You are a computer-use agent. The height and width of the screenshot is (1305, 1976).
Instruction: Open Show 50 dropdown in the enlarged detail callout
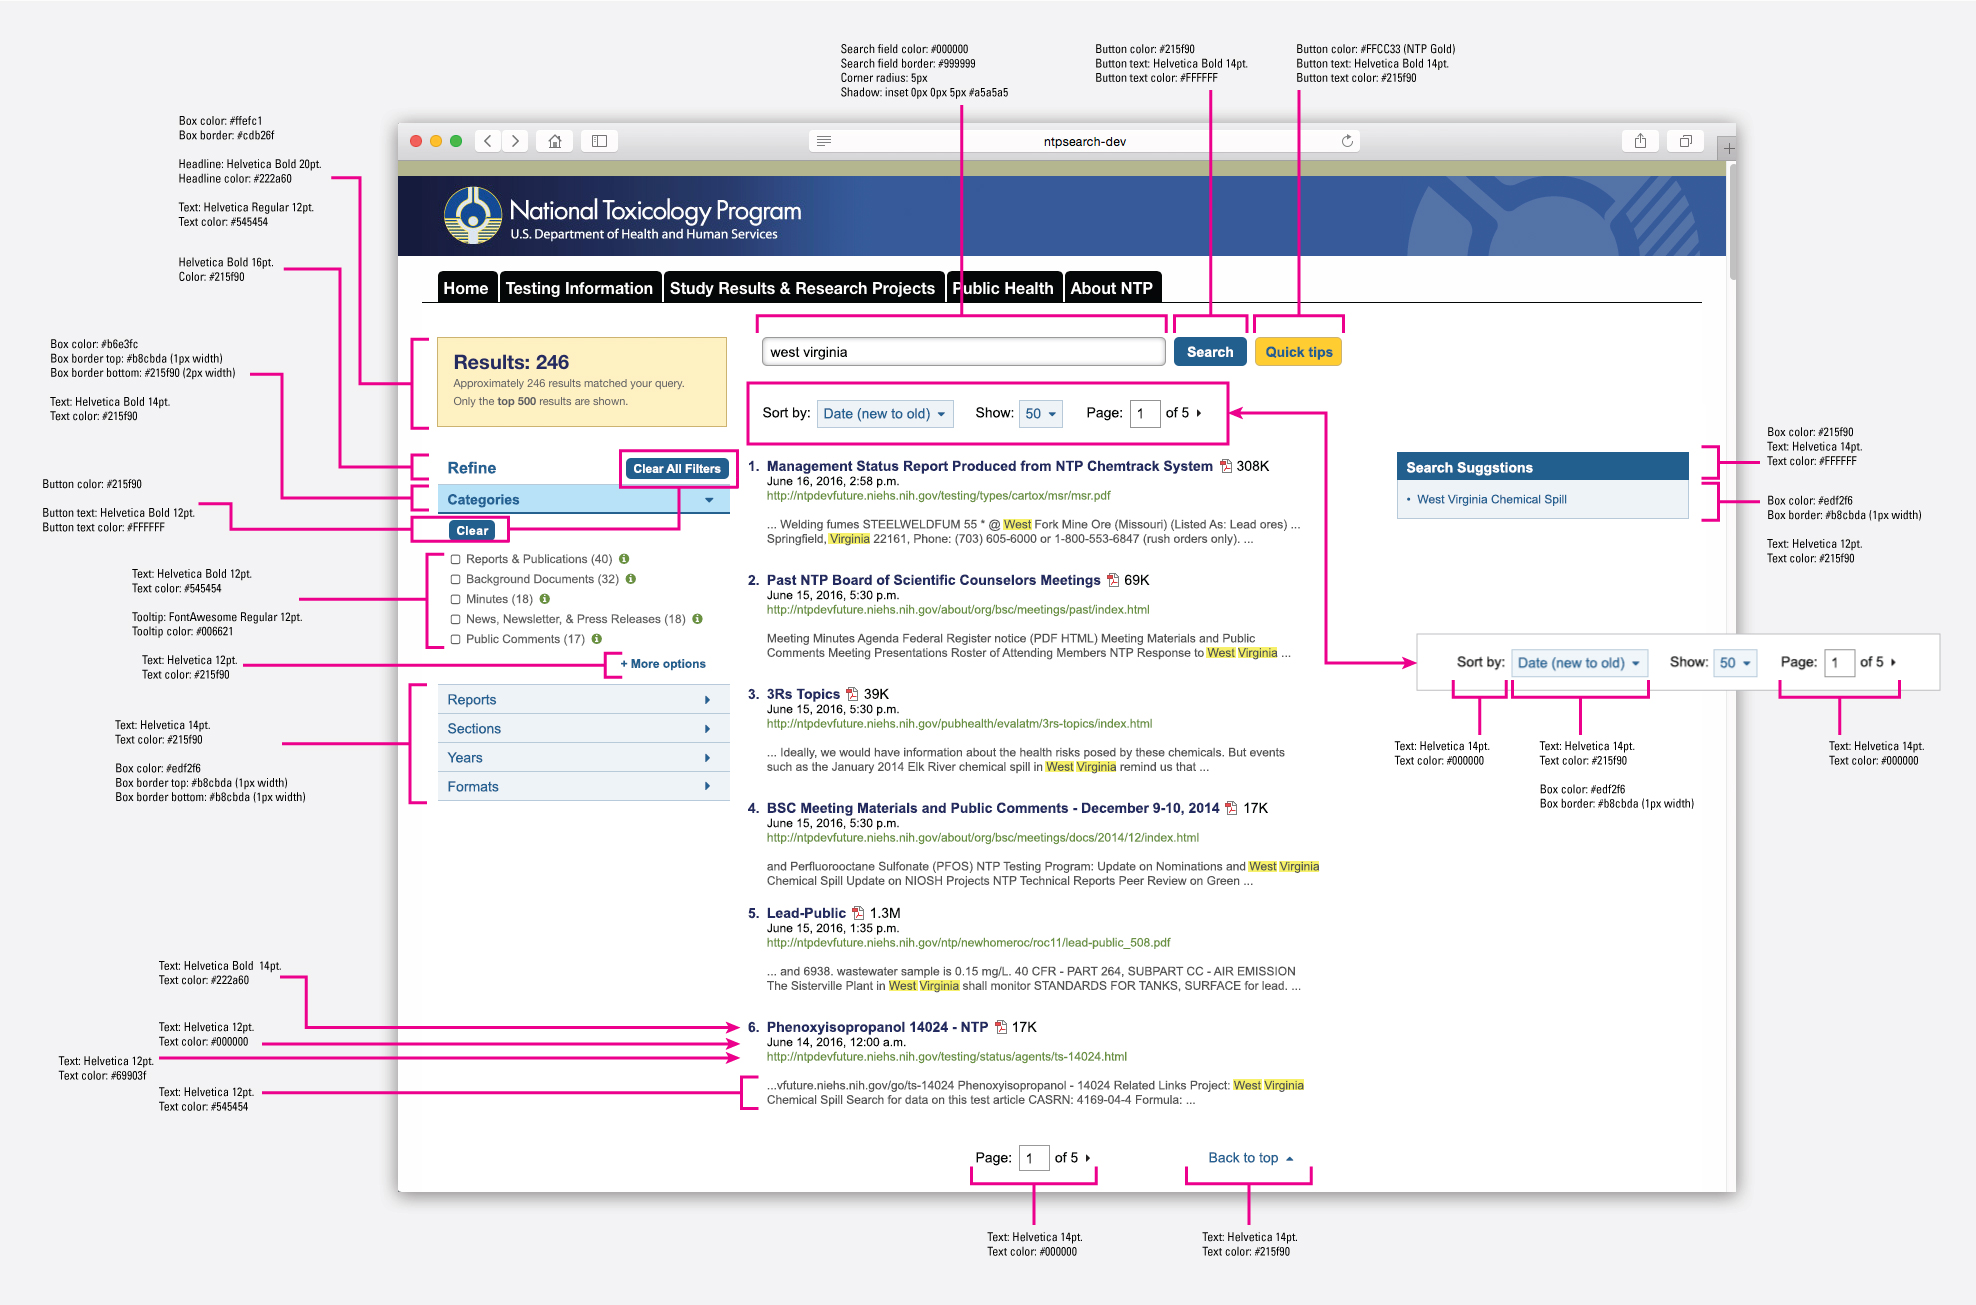click(x=1735, y=663)
